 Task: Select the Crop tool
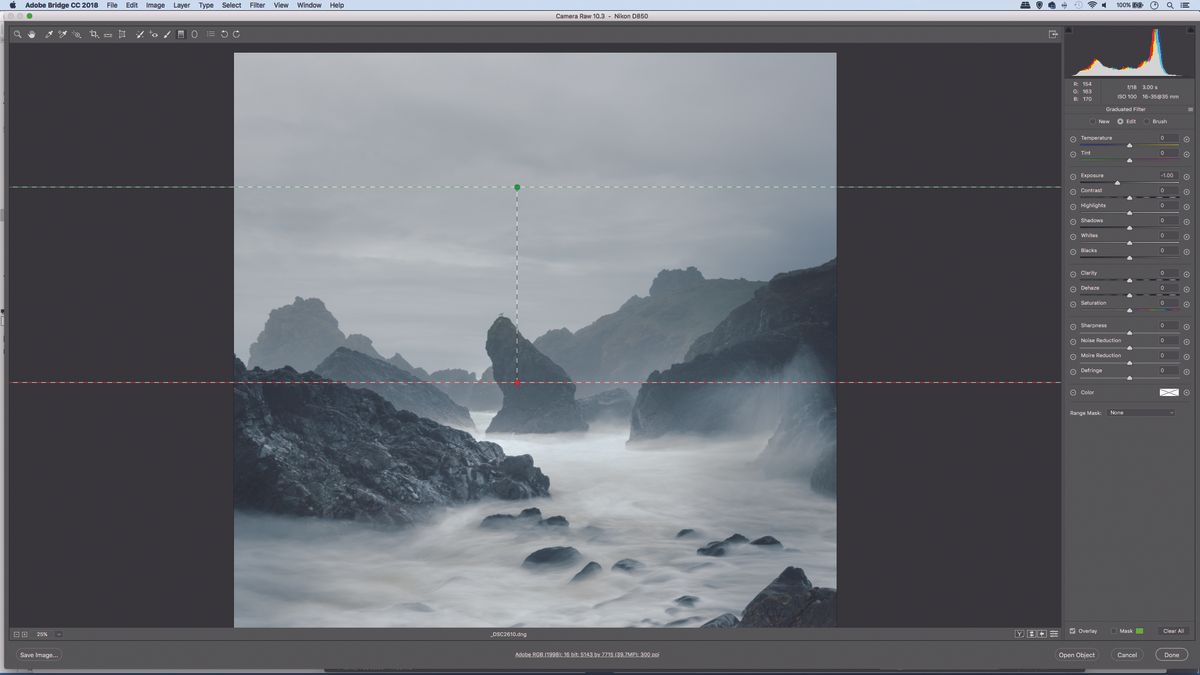pos(93,34)
